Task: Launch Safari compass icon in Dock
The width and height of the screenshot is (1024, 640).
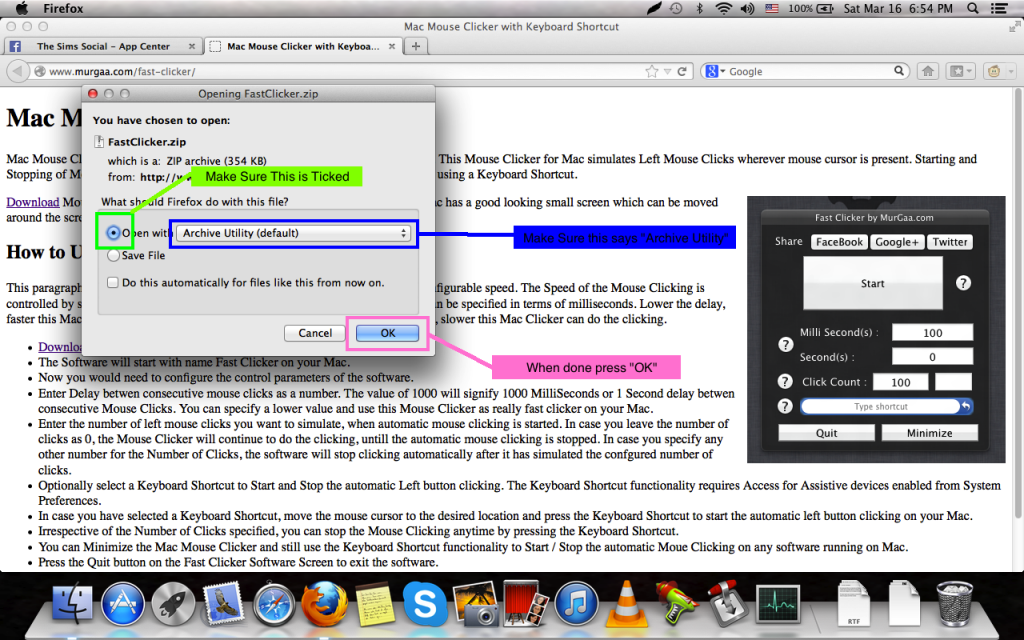Action: coord(274,603)
